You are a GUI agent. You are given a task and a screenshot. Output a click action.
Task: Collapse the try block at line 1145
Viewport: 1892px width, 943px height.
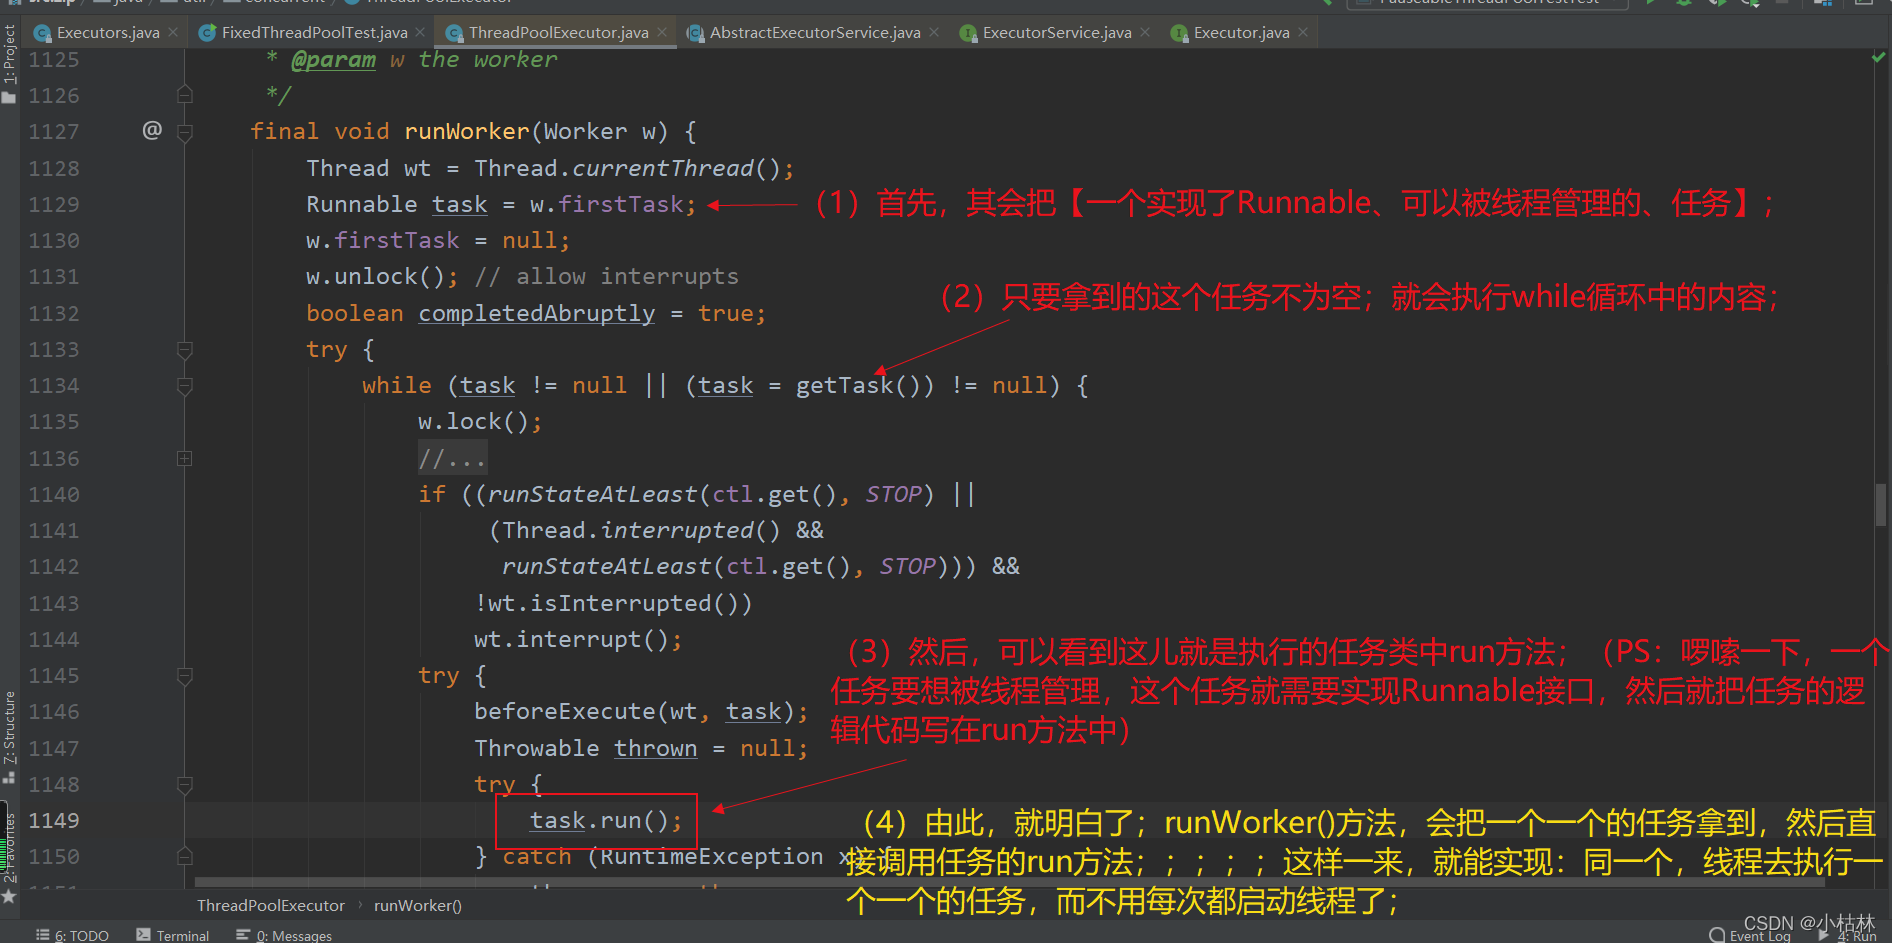point(185,676)
